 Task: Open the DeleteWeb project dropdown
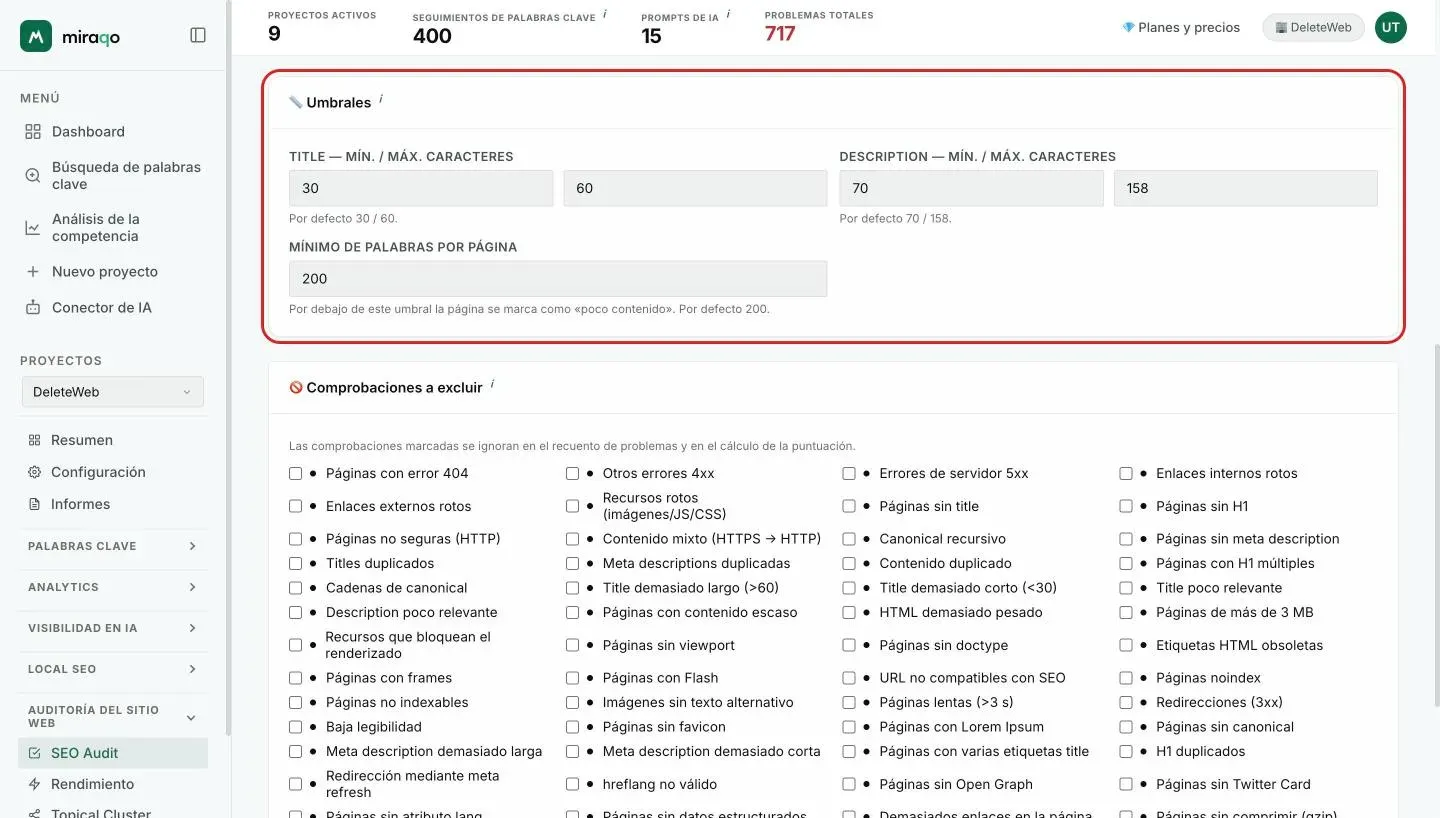pos(113,392)
